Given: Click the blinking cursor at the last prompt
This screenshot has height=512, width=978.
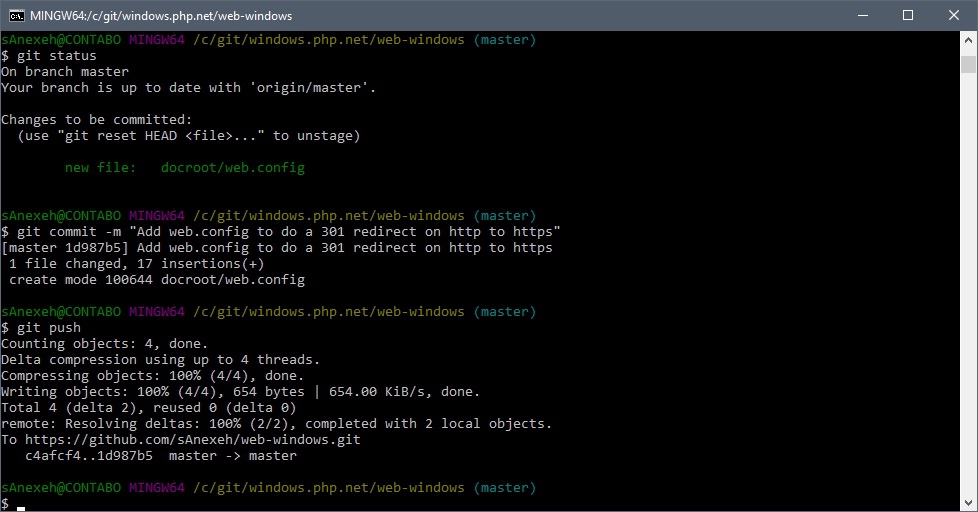Looking at the screenshot, I should 21,505.
